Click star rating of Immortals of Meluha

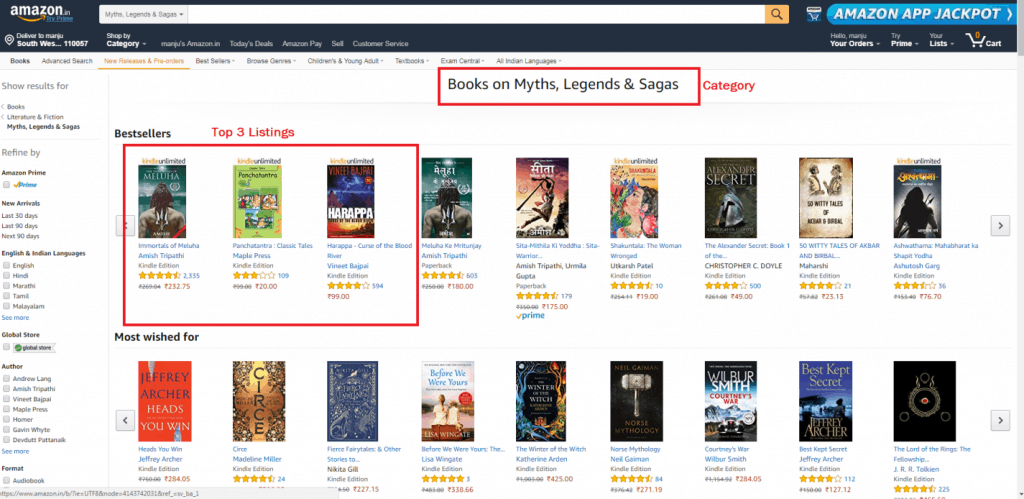(159, 276)
